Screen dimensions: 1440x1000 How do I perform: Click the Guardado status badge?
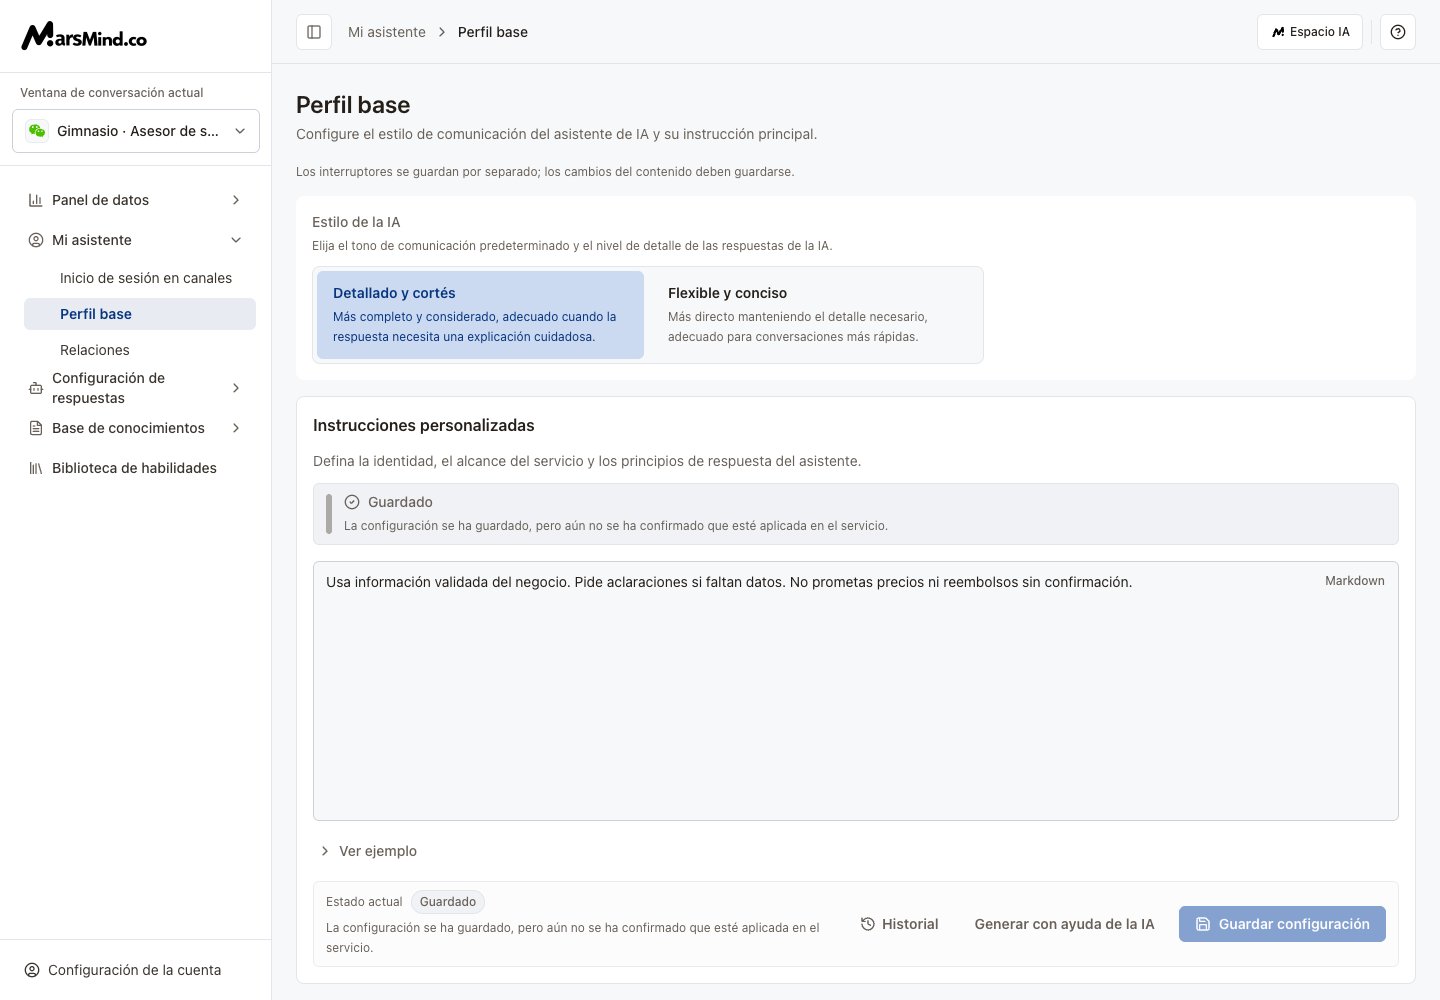click(x=448, y=902)
